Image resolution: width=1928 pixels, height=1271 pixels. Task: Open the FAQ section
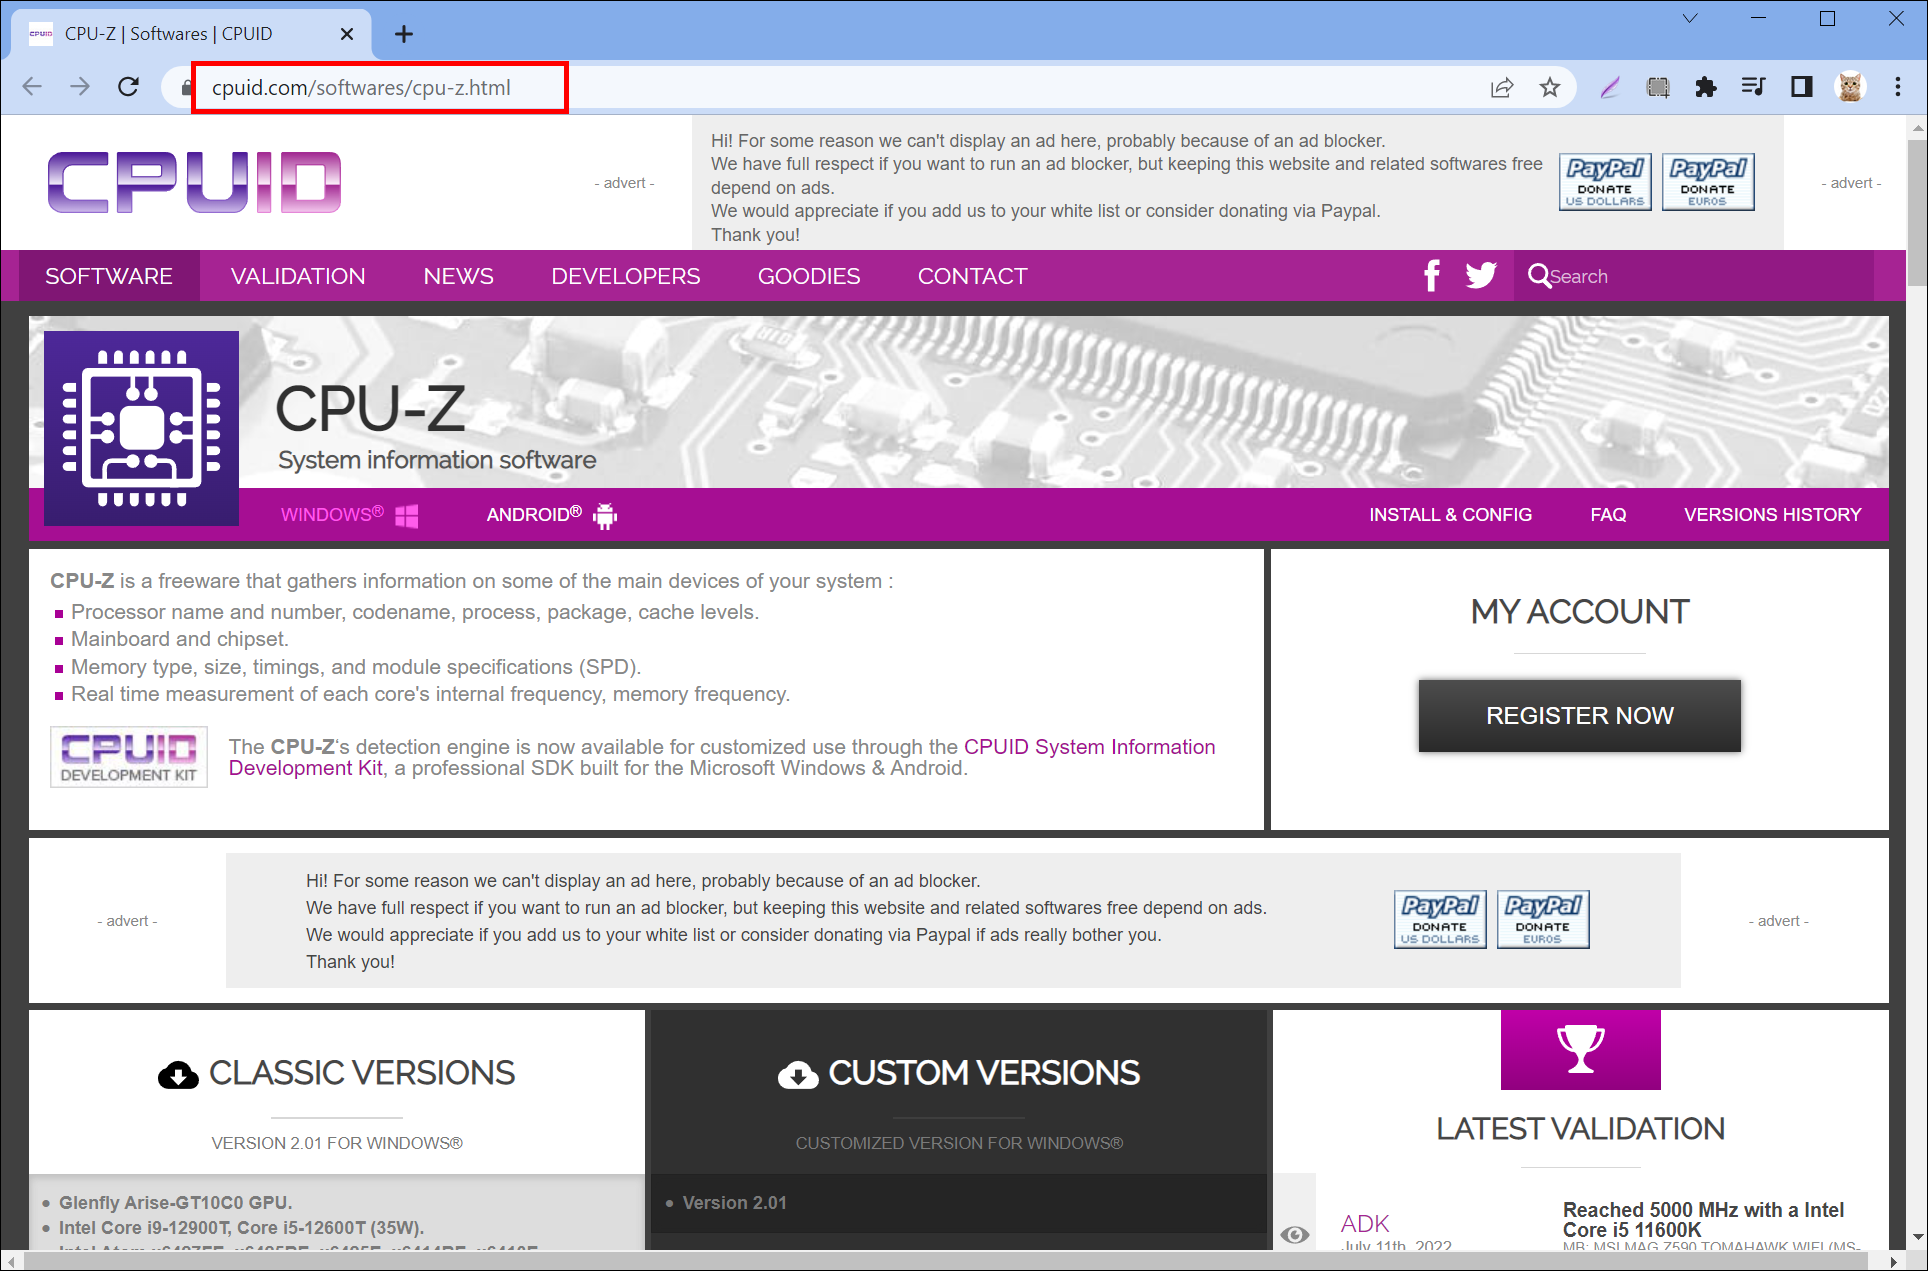pyautogui.click(x=1608, y=515)
